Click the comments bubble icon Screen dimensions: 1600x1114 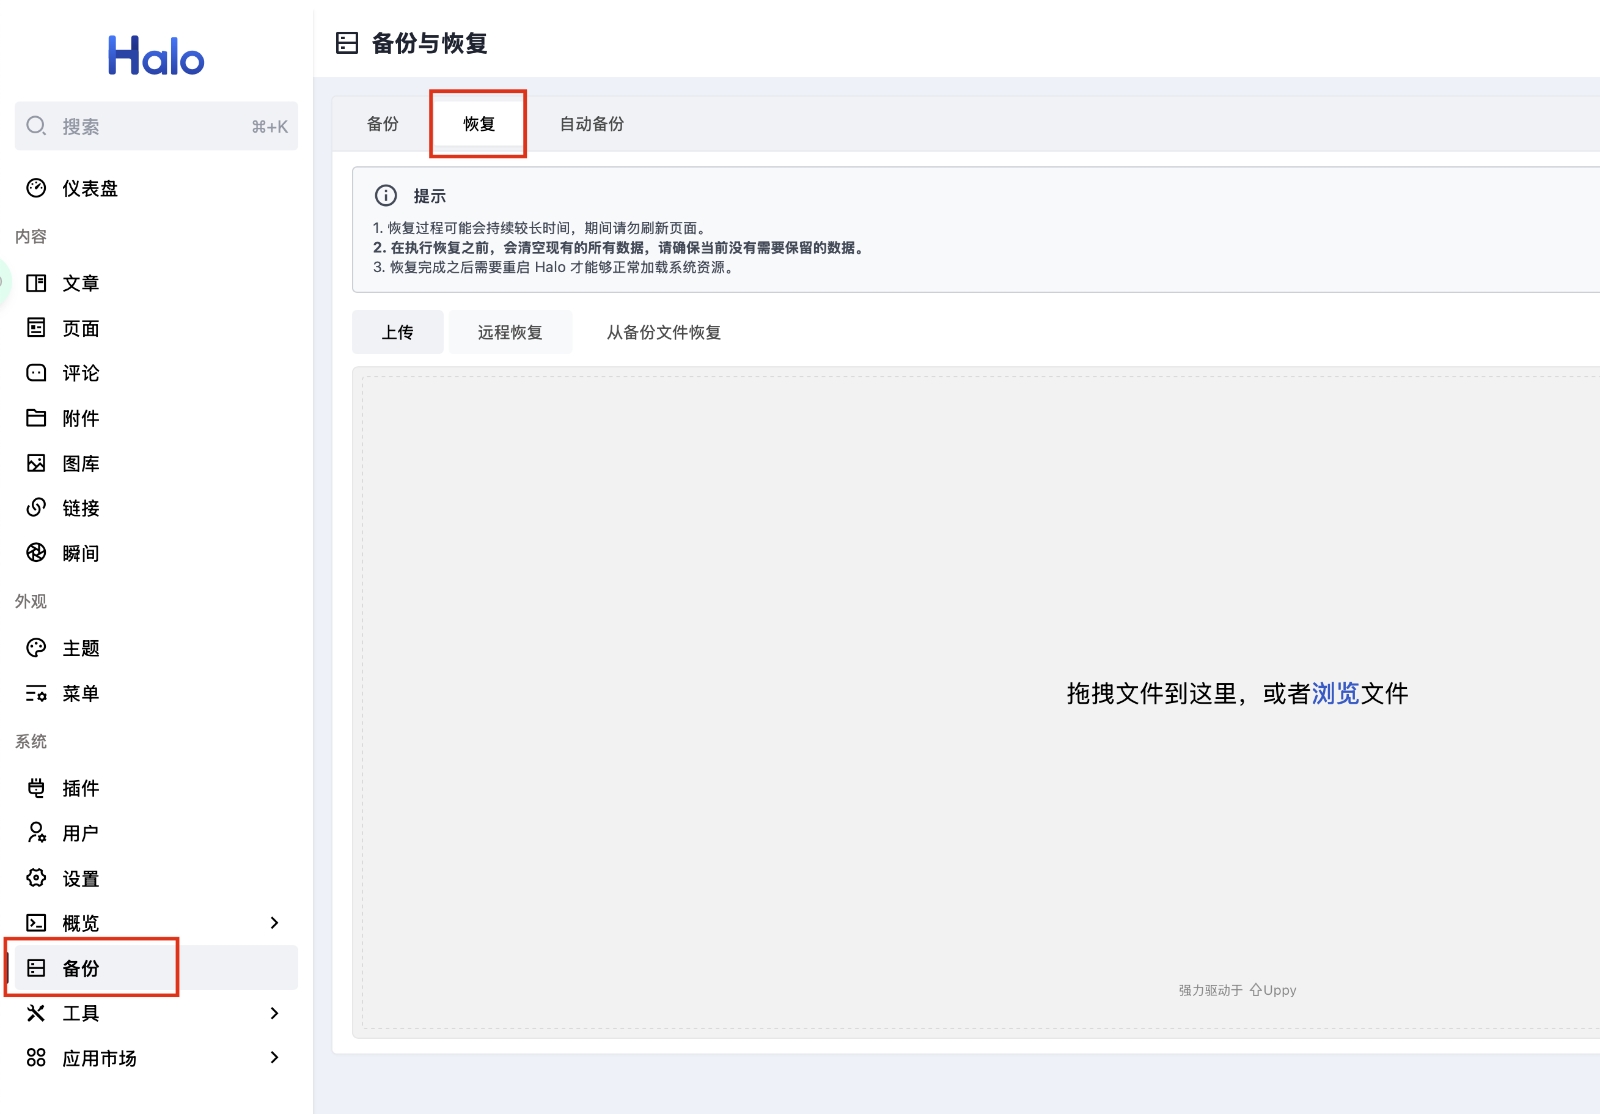[x=36, y=373]
